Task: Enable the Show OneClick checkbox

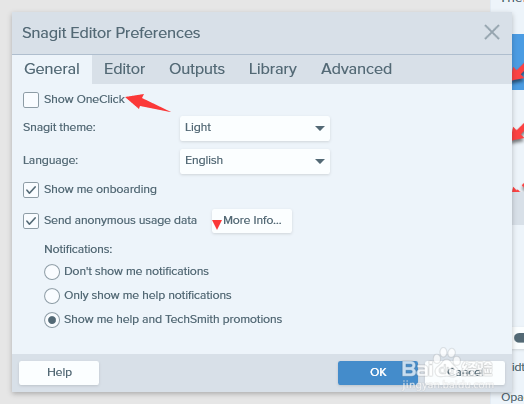Action: tap(31, 100)
